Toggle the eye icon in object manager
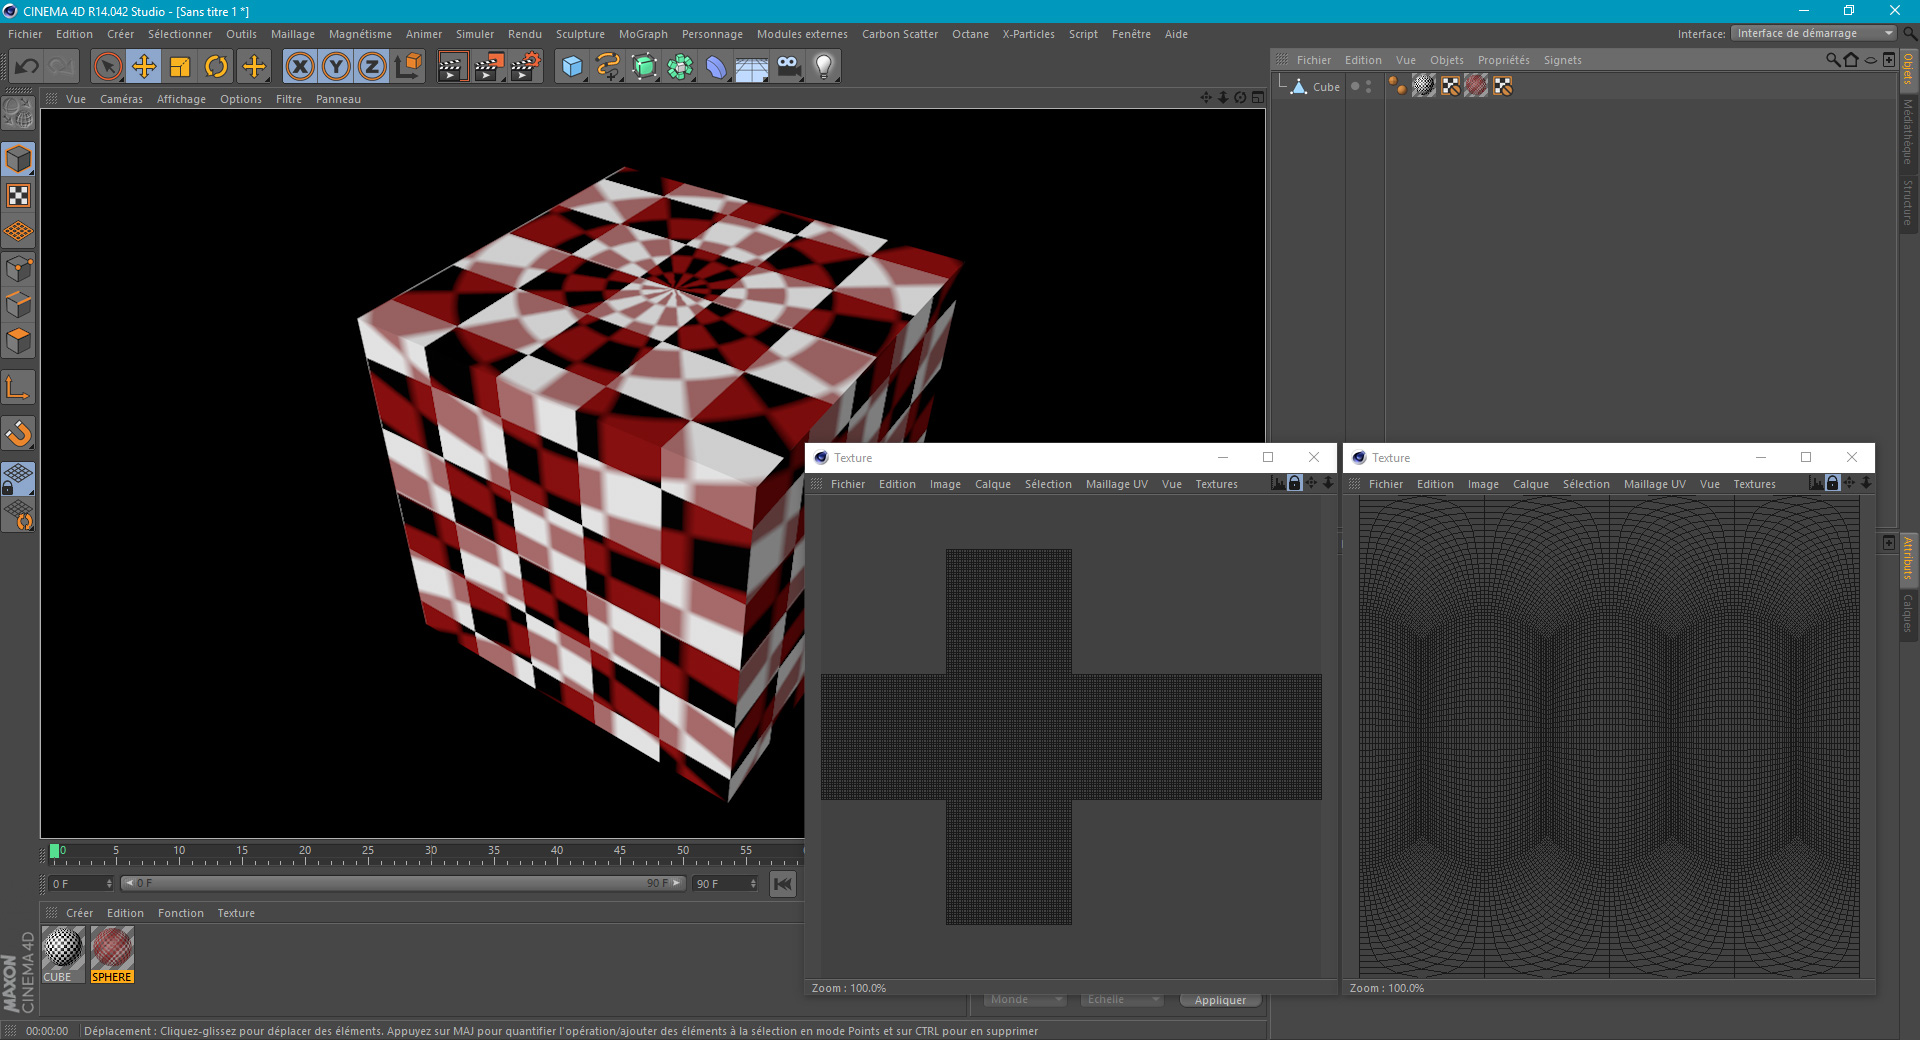The width and height of the screenshot is (1920, 1040). pyautogui.click(x=1870, y=60)
